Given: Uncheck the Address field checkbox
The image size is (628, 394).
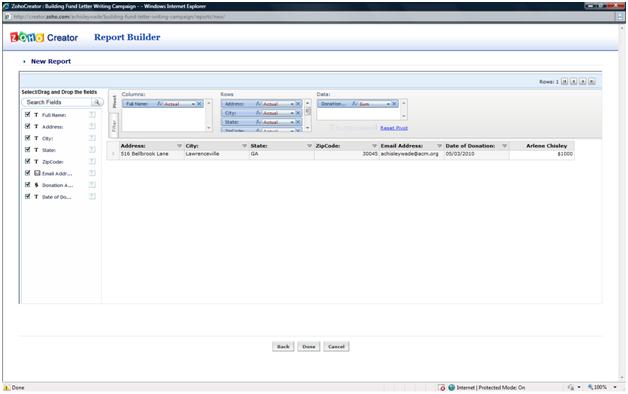Looking at the screenshot, I should point(28,126).
